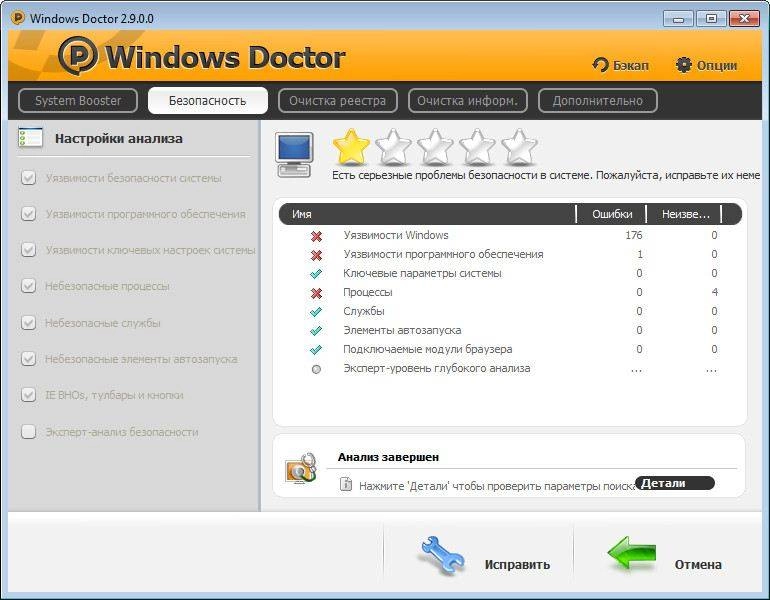Click green check beside Подключаемые модули браузера
The height and width of the screenshot is (600, 770).
316,350
